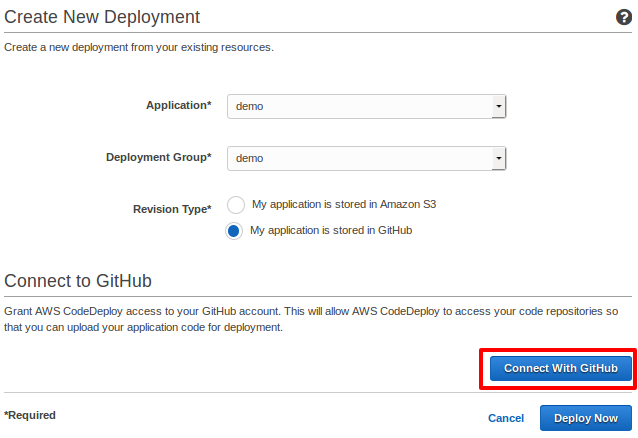Click the '*Required' note

30,415
